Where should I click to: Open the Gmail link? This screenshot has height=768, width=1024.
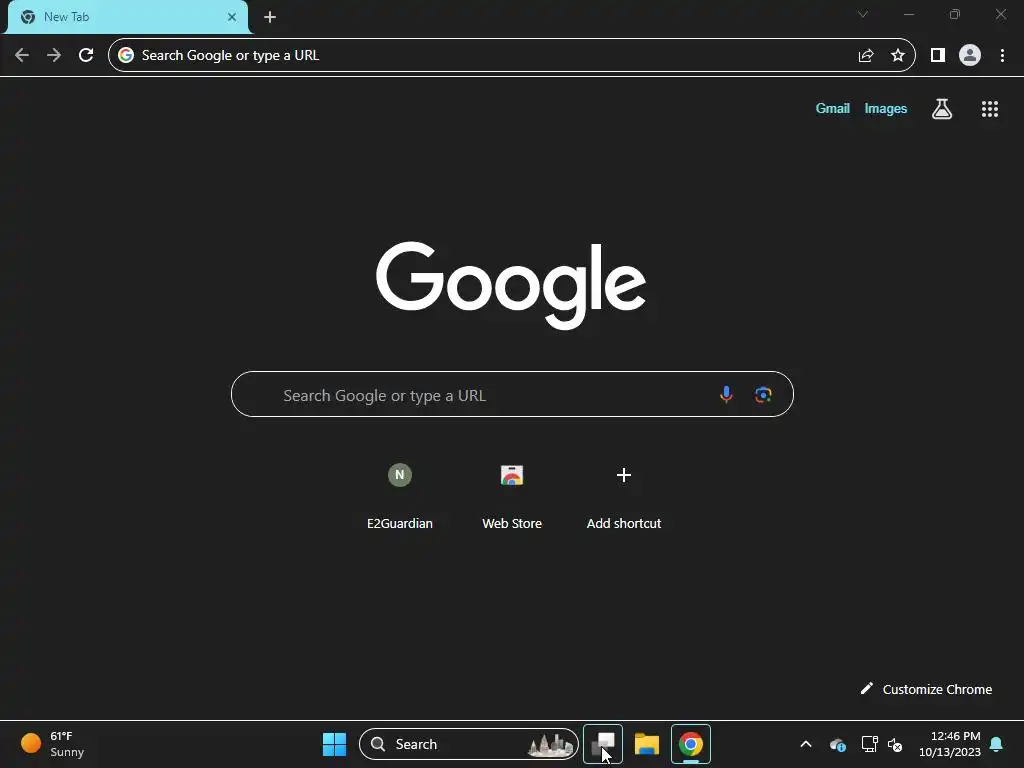pyautogui.click(x=833, y=108)
